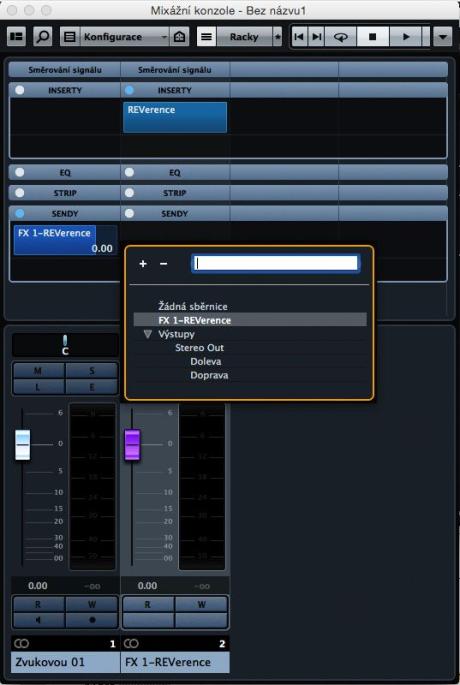
Task: Click plus icon in routing popup
Action: pos(143,264)
